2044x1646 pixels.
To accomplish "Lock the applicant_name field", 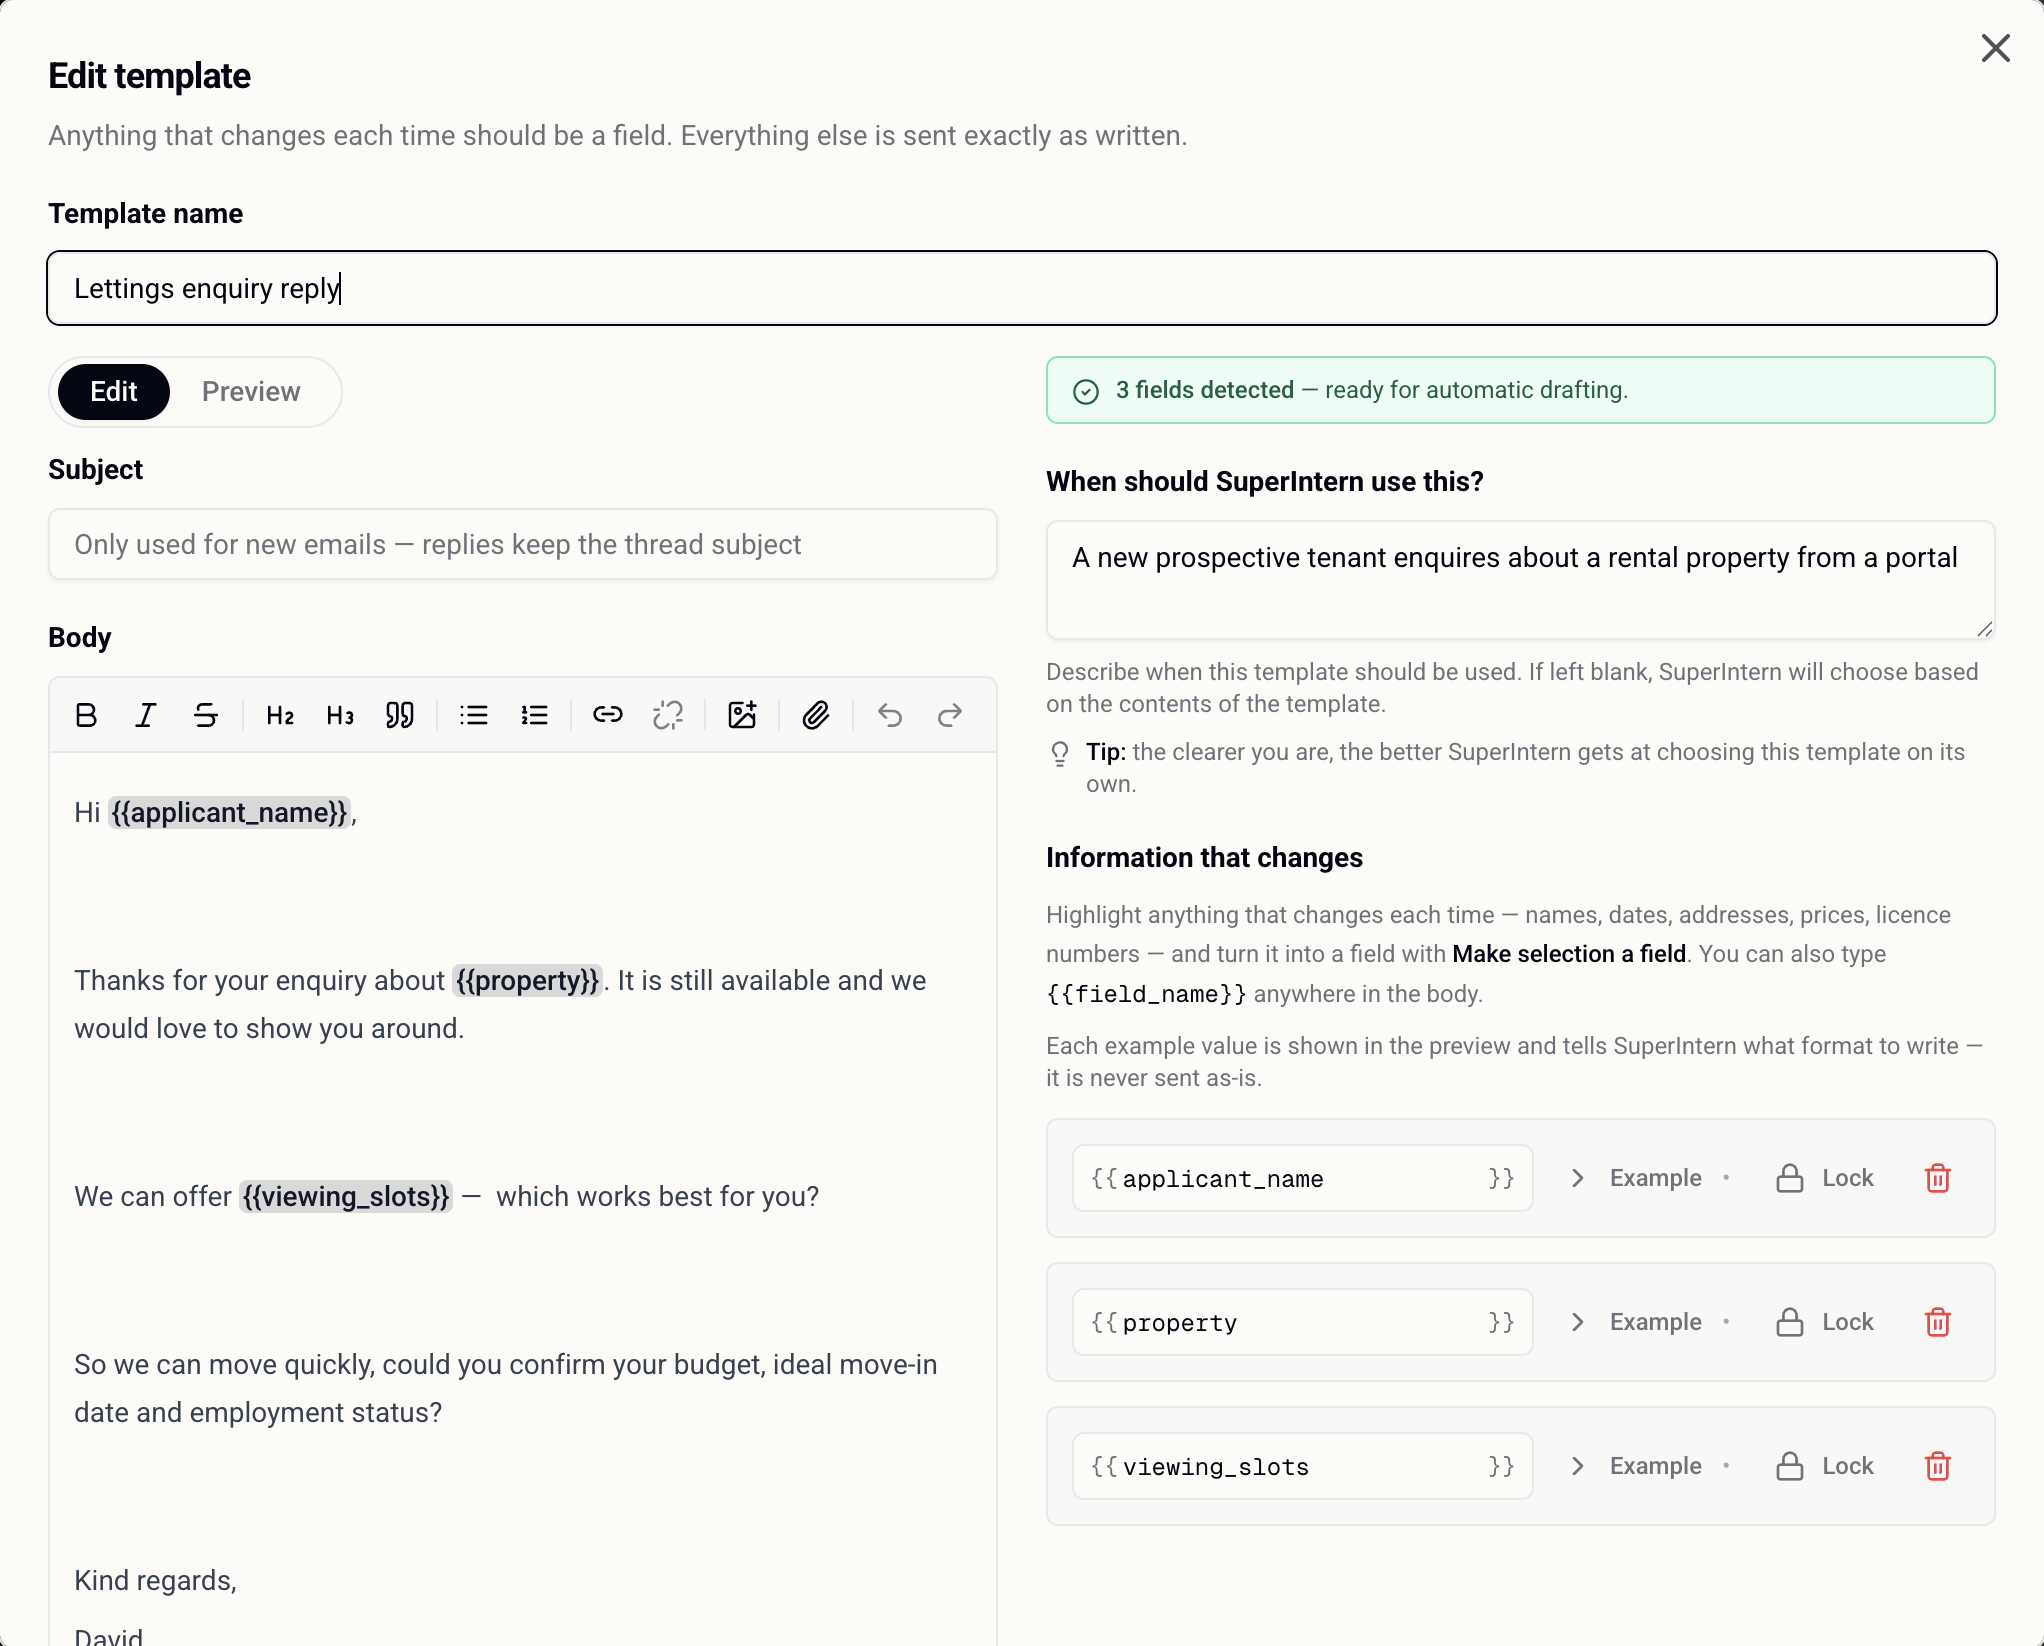I will click(1825, 1178).
